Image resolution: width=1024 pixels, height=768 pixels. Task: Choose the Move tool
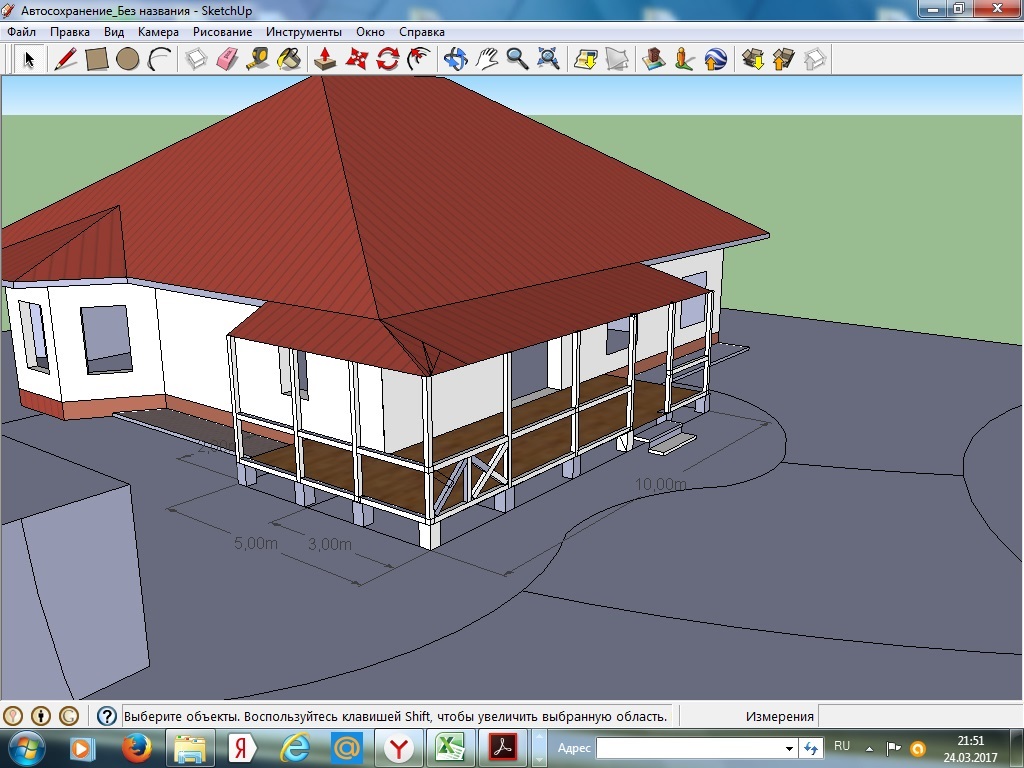tap(356, 59)
